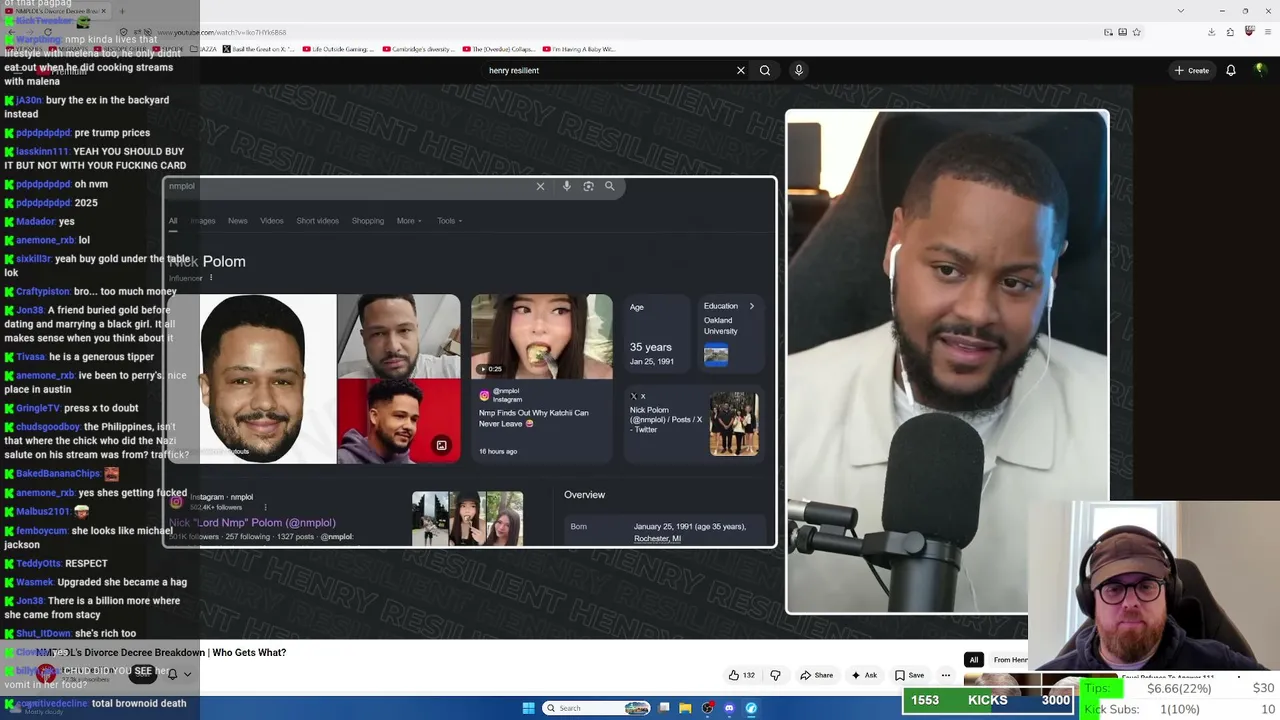This screenshot has width=1280, height=720.
Task: Open the three-dot menu beside 'Influencer'
Action: pyautogui.click(x=211, y=278)
